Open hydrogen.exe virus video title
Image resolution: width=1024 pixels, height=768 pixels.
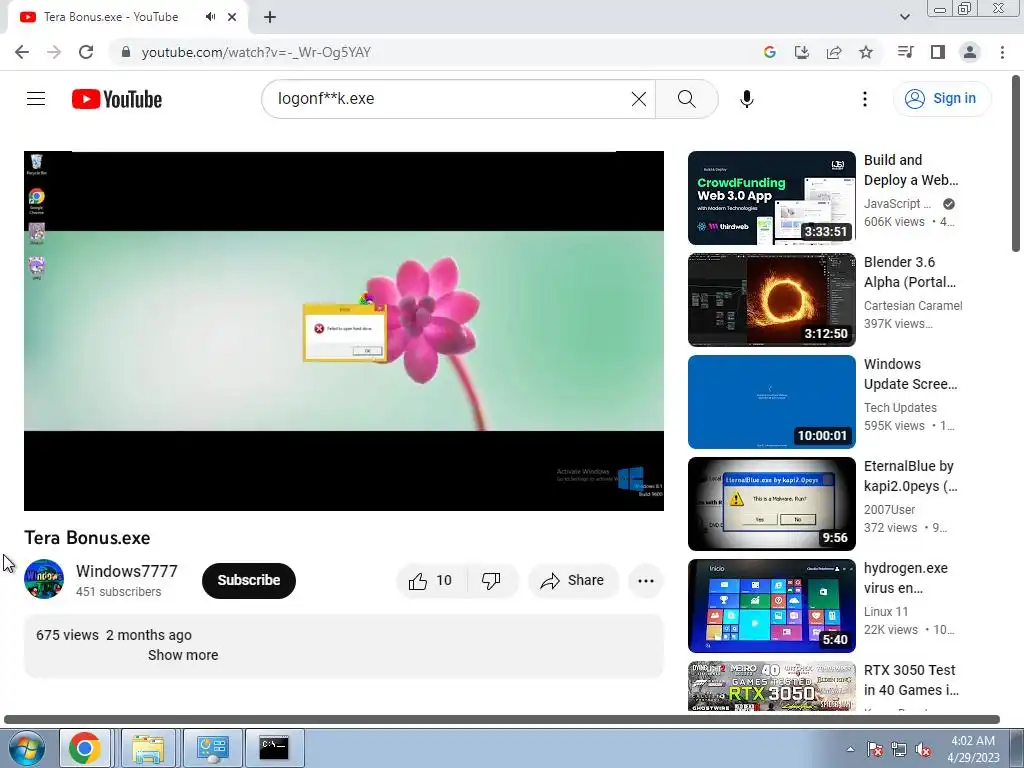click(x=905, y=578)
